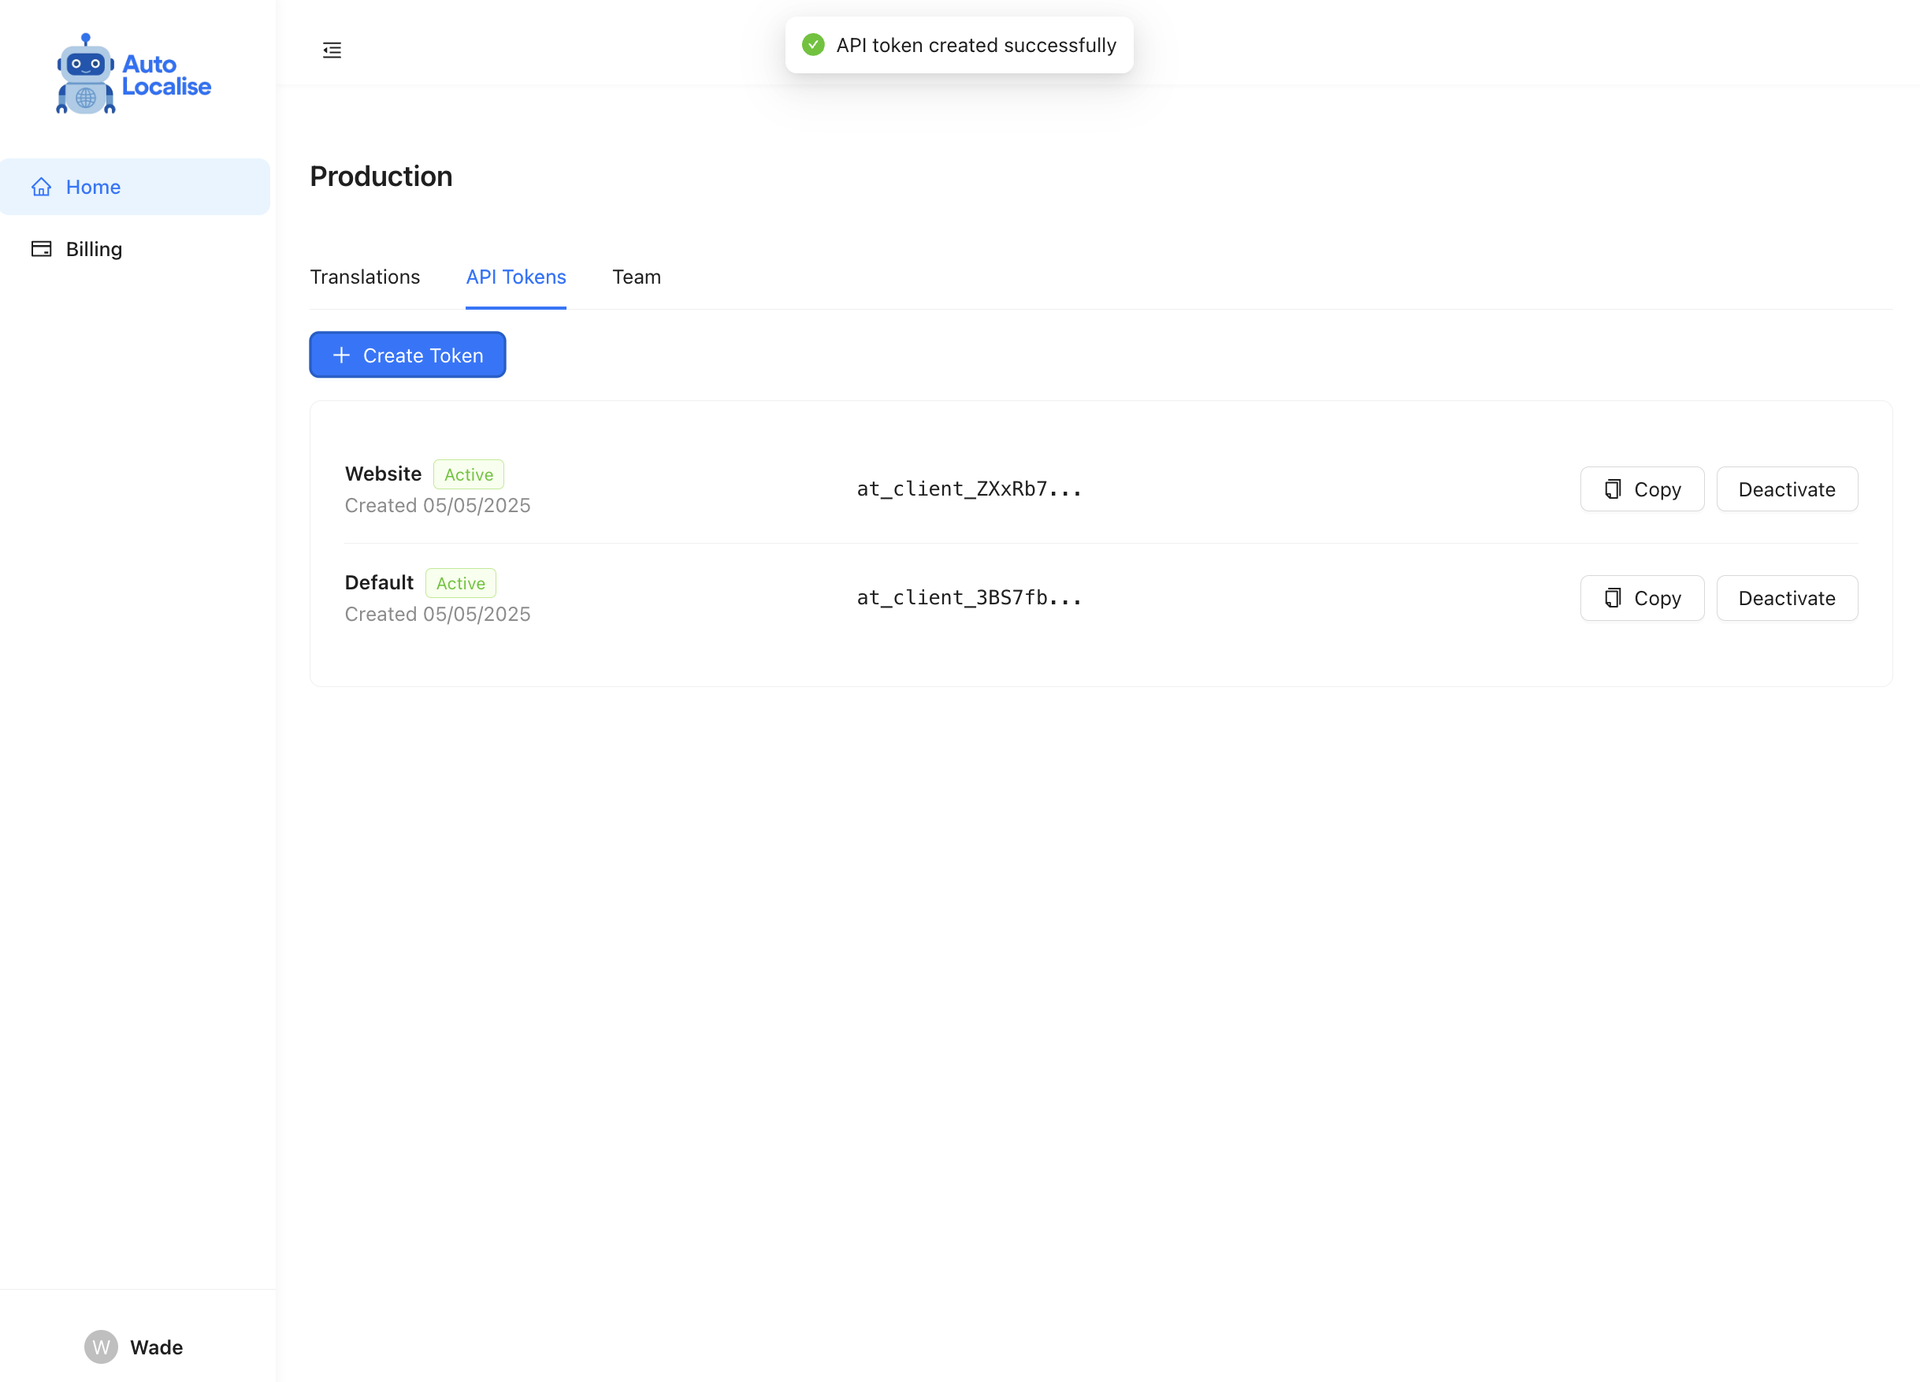Copy the Website token
This screenshot has height=1382, width=1920.
(x=1642, y=489)
